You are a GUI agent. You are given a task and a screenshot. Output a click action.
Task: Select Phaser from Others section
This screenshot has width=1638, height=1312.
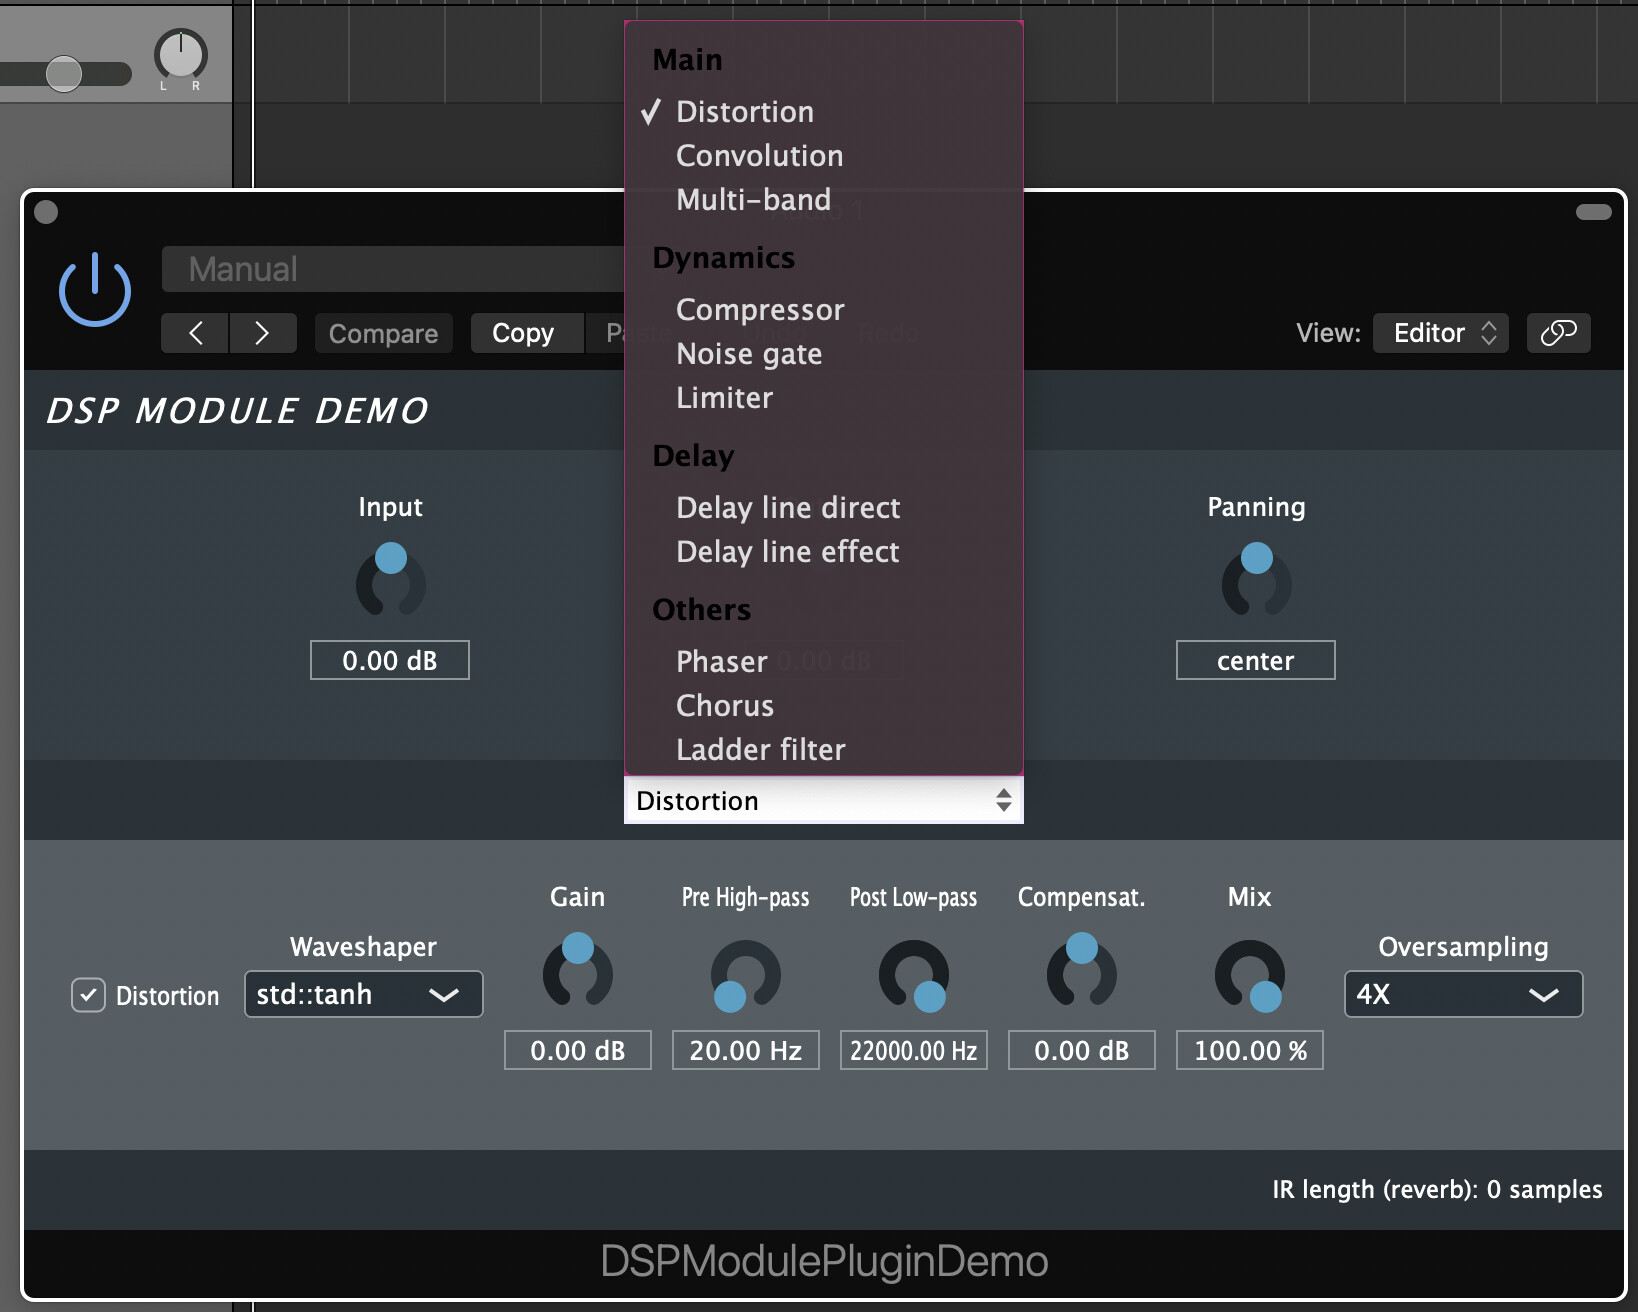coord(824,662)
